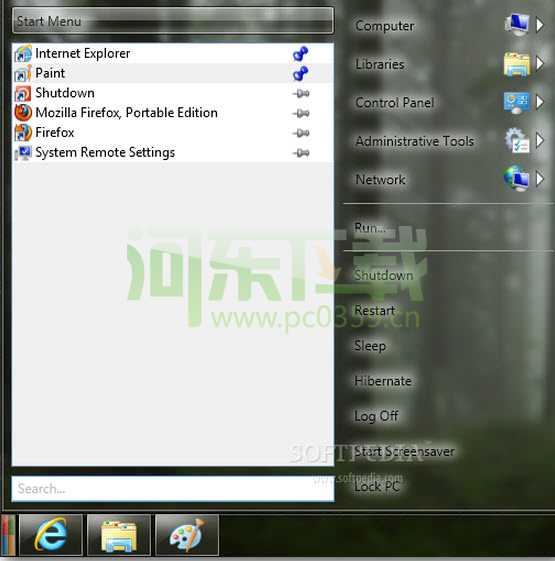Click the Internet Explorer program icon in list
Viewport: 555px width, 561px height.
pos(23,54)
